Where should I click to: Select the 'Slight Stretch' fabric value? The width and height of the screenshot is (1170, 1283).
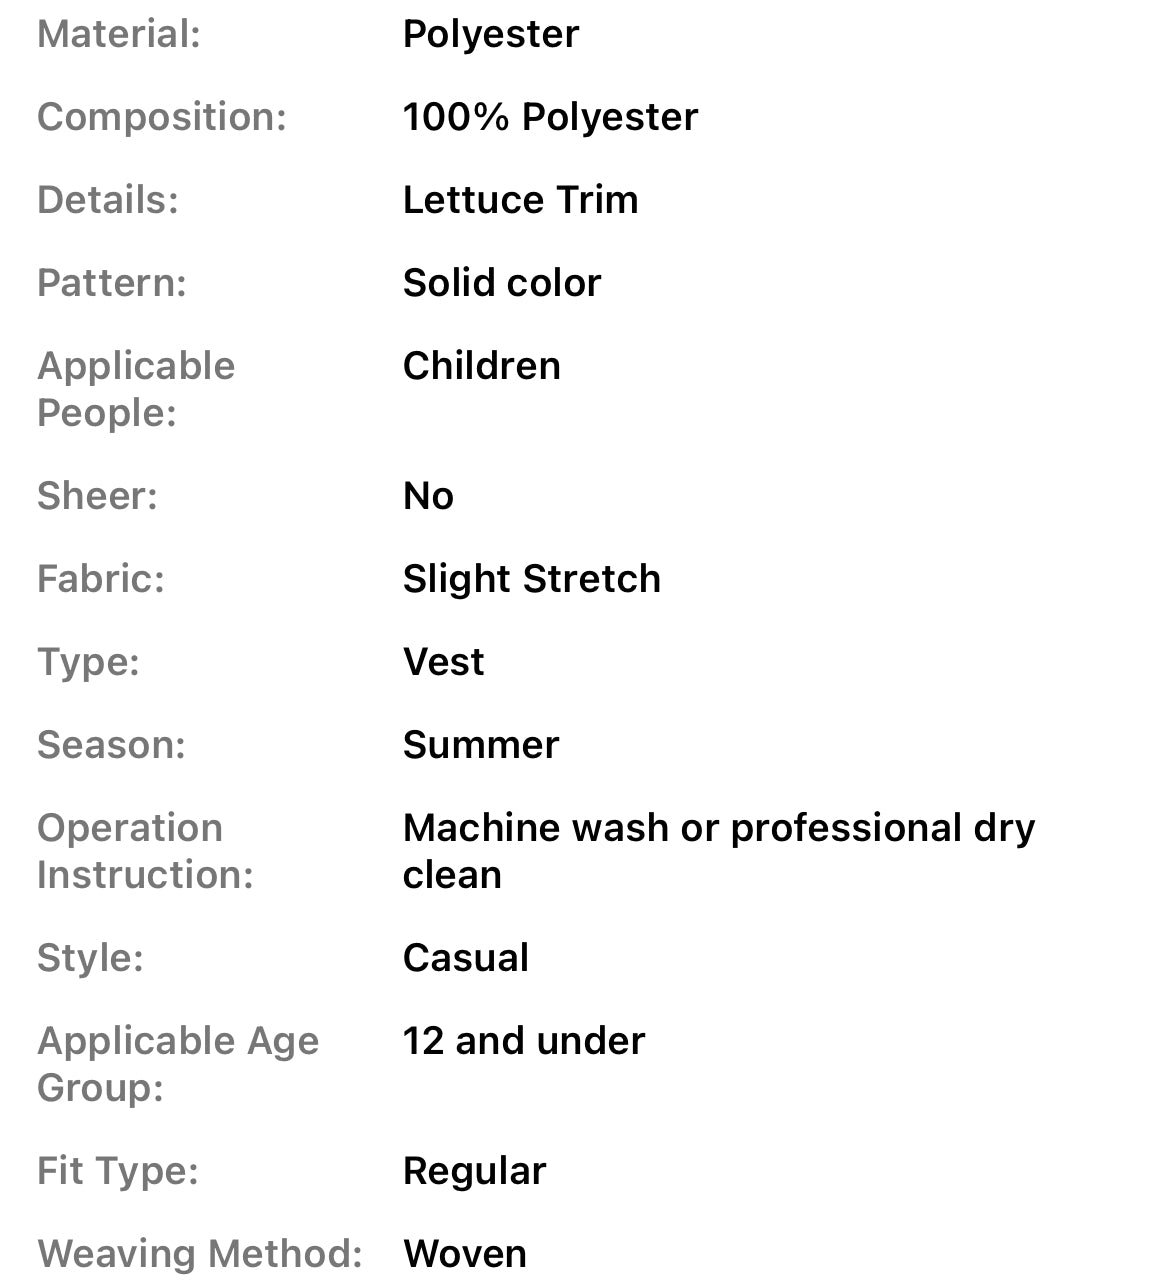pyautogui.click(x=531, y=579)
